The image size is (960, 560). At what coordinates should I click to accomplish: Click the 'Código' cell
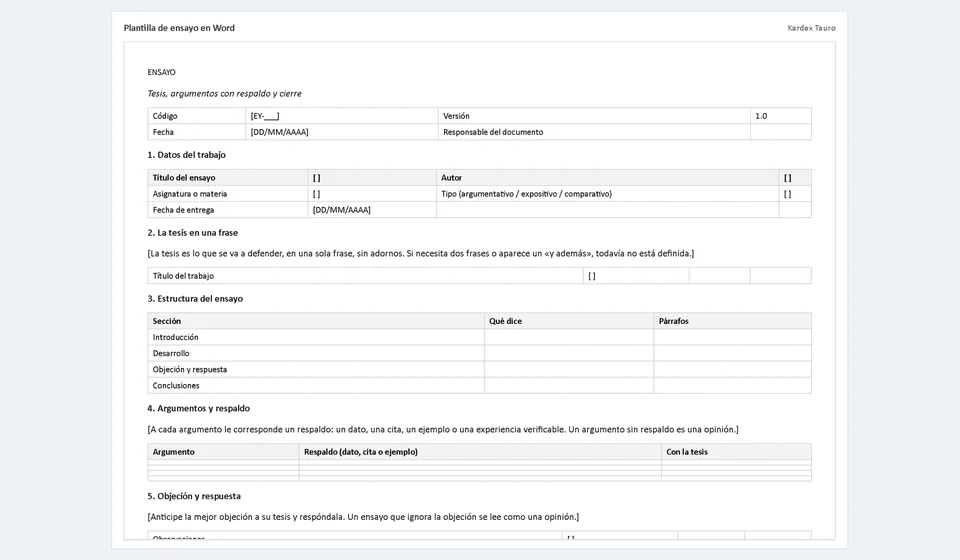click(x=197, y=116)
